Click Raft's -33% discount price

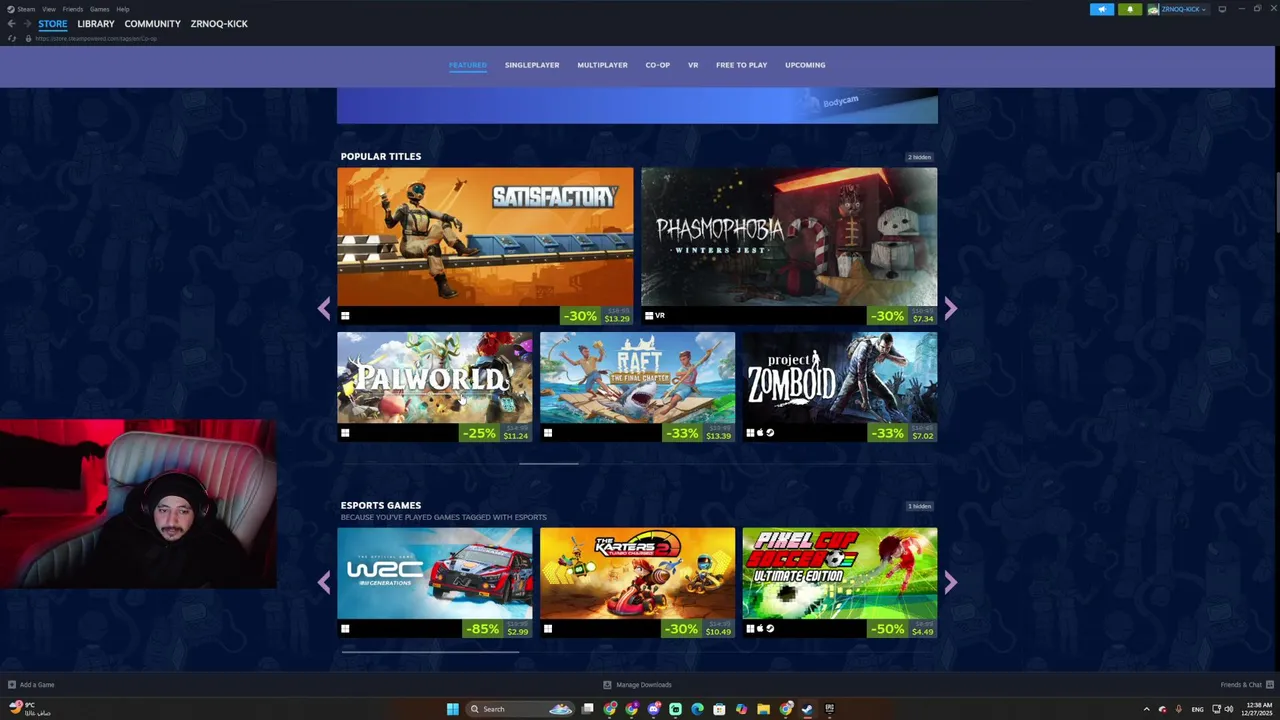[698, 433]
